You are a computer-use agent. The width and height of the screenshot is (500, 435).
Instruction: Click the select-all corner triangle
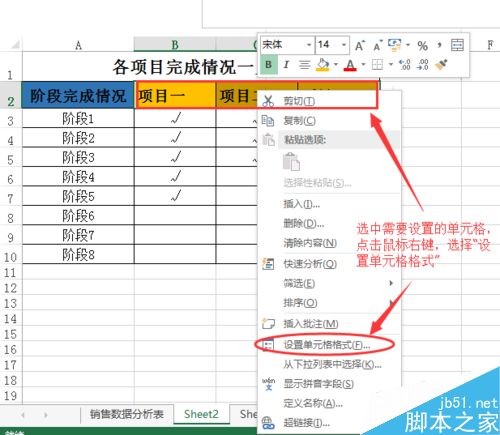point(15,45)
